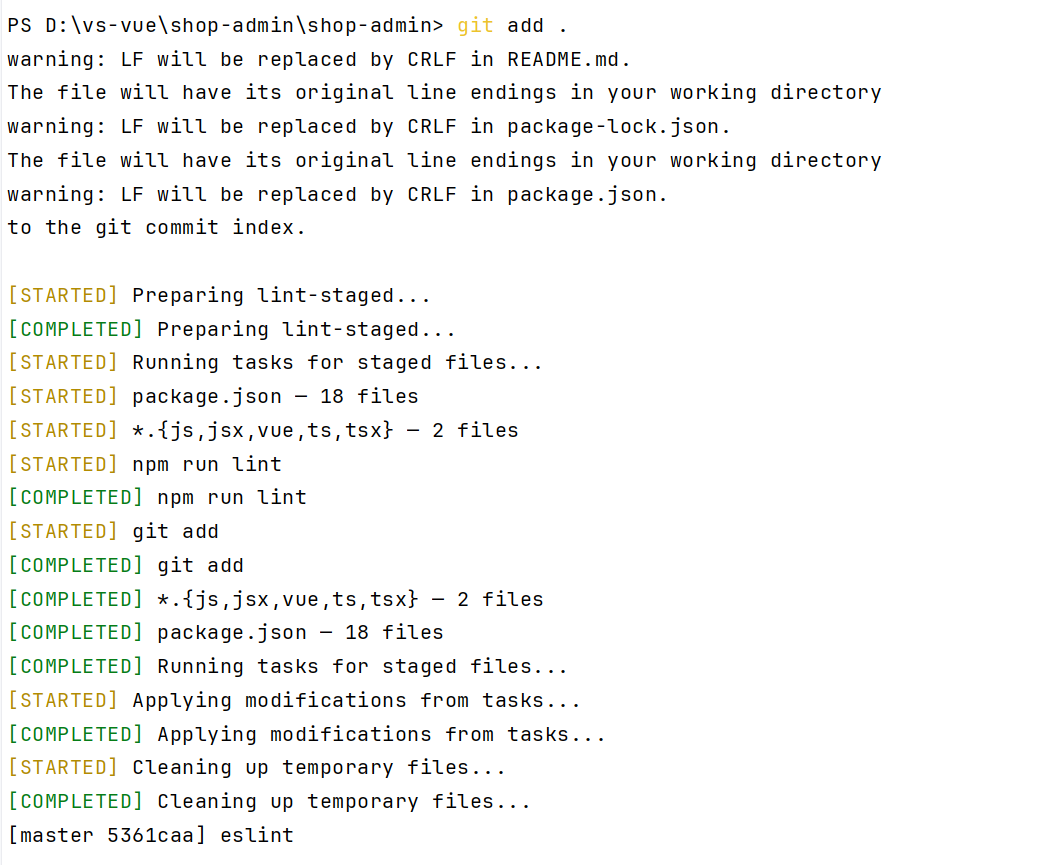Viewport: 1041px width, 865px height.
Task: Click the COMPLETED Preparing lint-staged line
Action: point(231,330)
